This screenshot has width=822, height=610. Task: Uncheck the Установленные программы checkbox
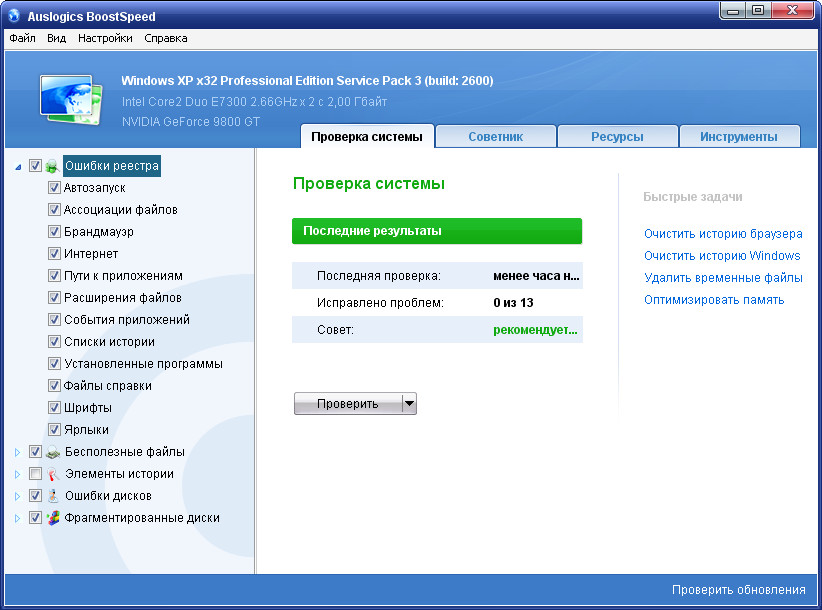point(54,364)
